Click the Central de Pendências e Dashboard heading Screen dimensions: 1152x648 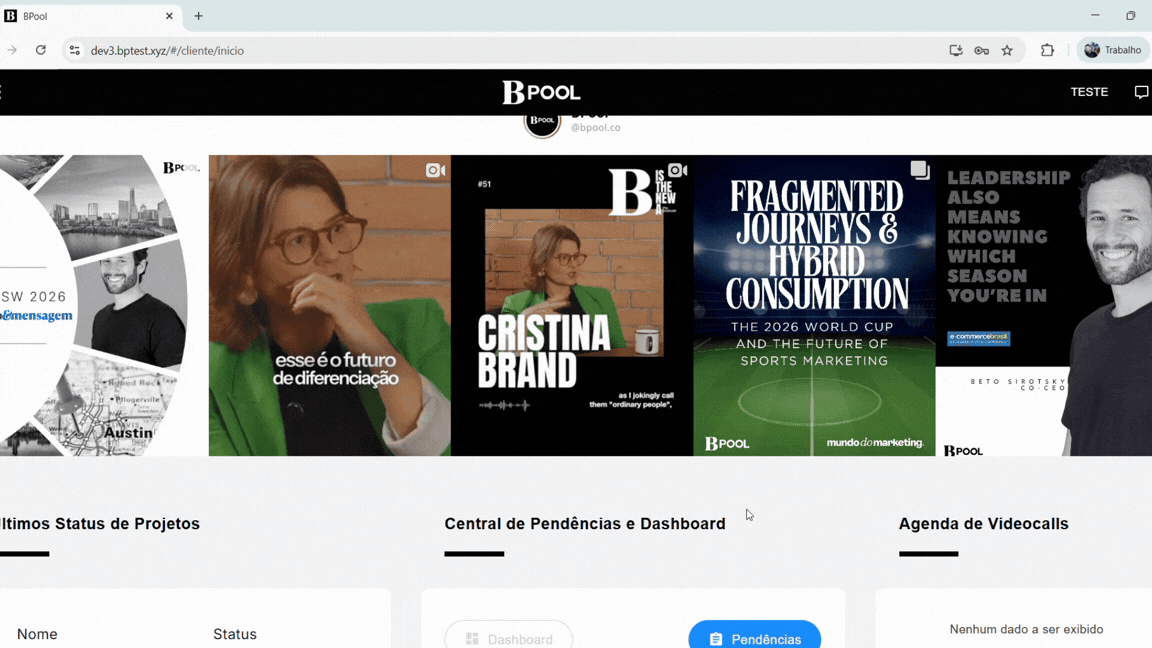click(585, 524)
